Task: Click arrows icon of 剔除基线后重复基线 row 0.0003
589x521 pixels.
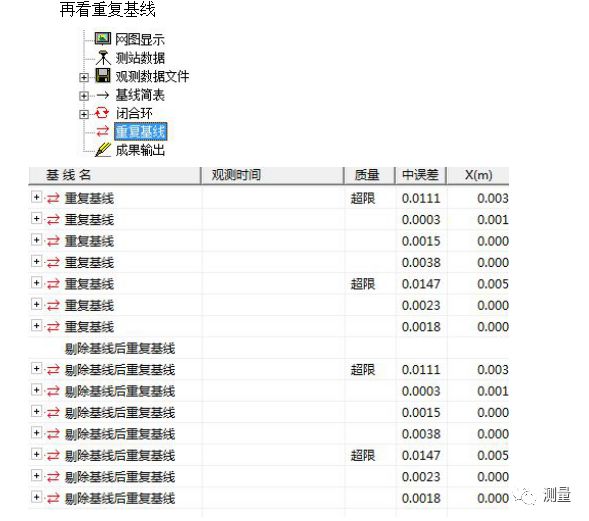Action: point(53,391)
